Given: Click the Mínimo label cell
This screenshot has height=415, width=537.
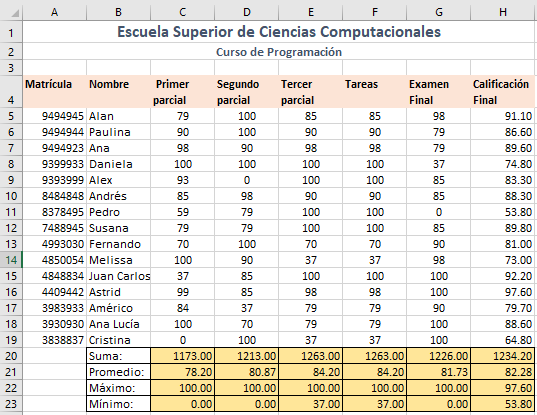Looking at the screenshot, I should tap(118, 404).
